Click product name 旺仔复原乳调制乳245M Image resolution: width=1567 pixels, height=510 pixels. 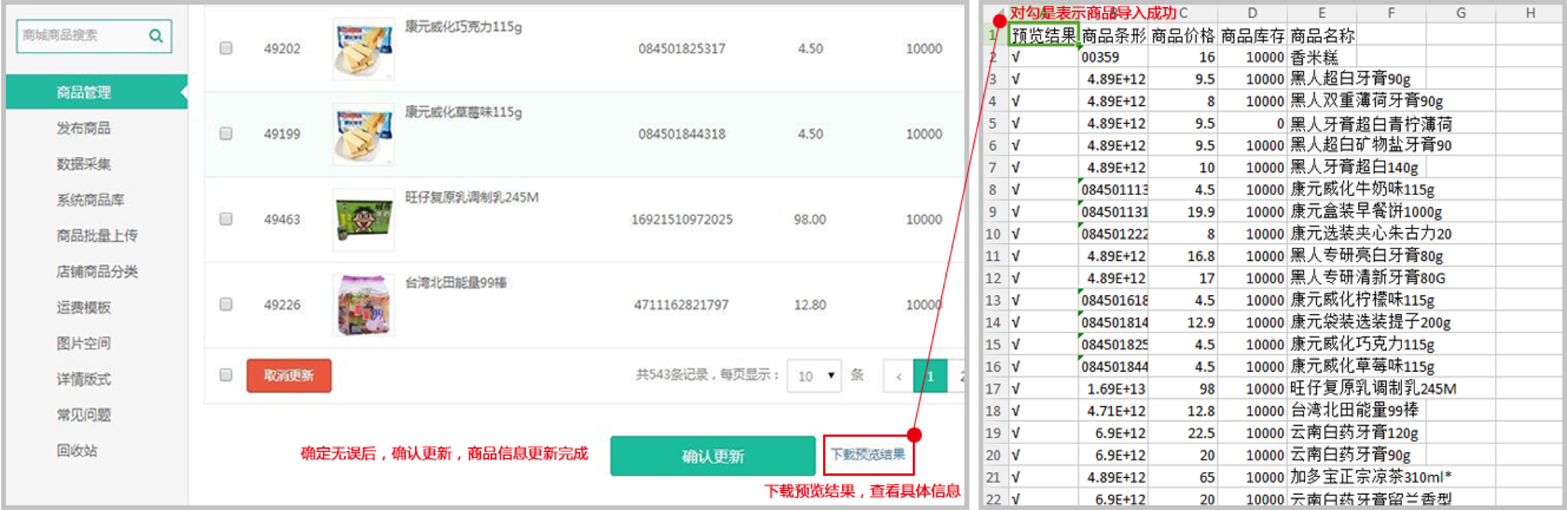472,198
